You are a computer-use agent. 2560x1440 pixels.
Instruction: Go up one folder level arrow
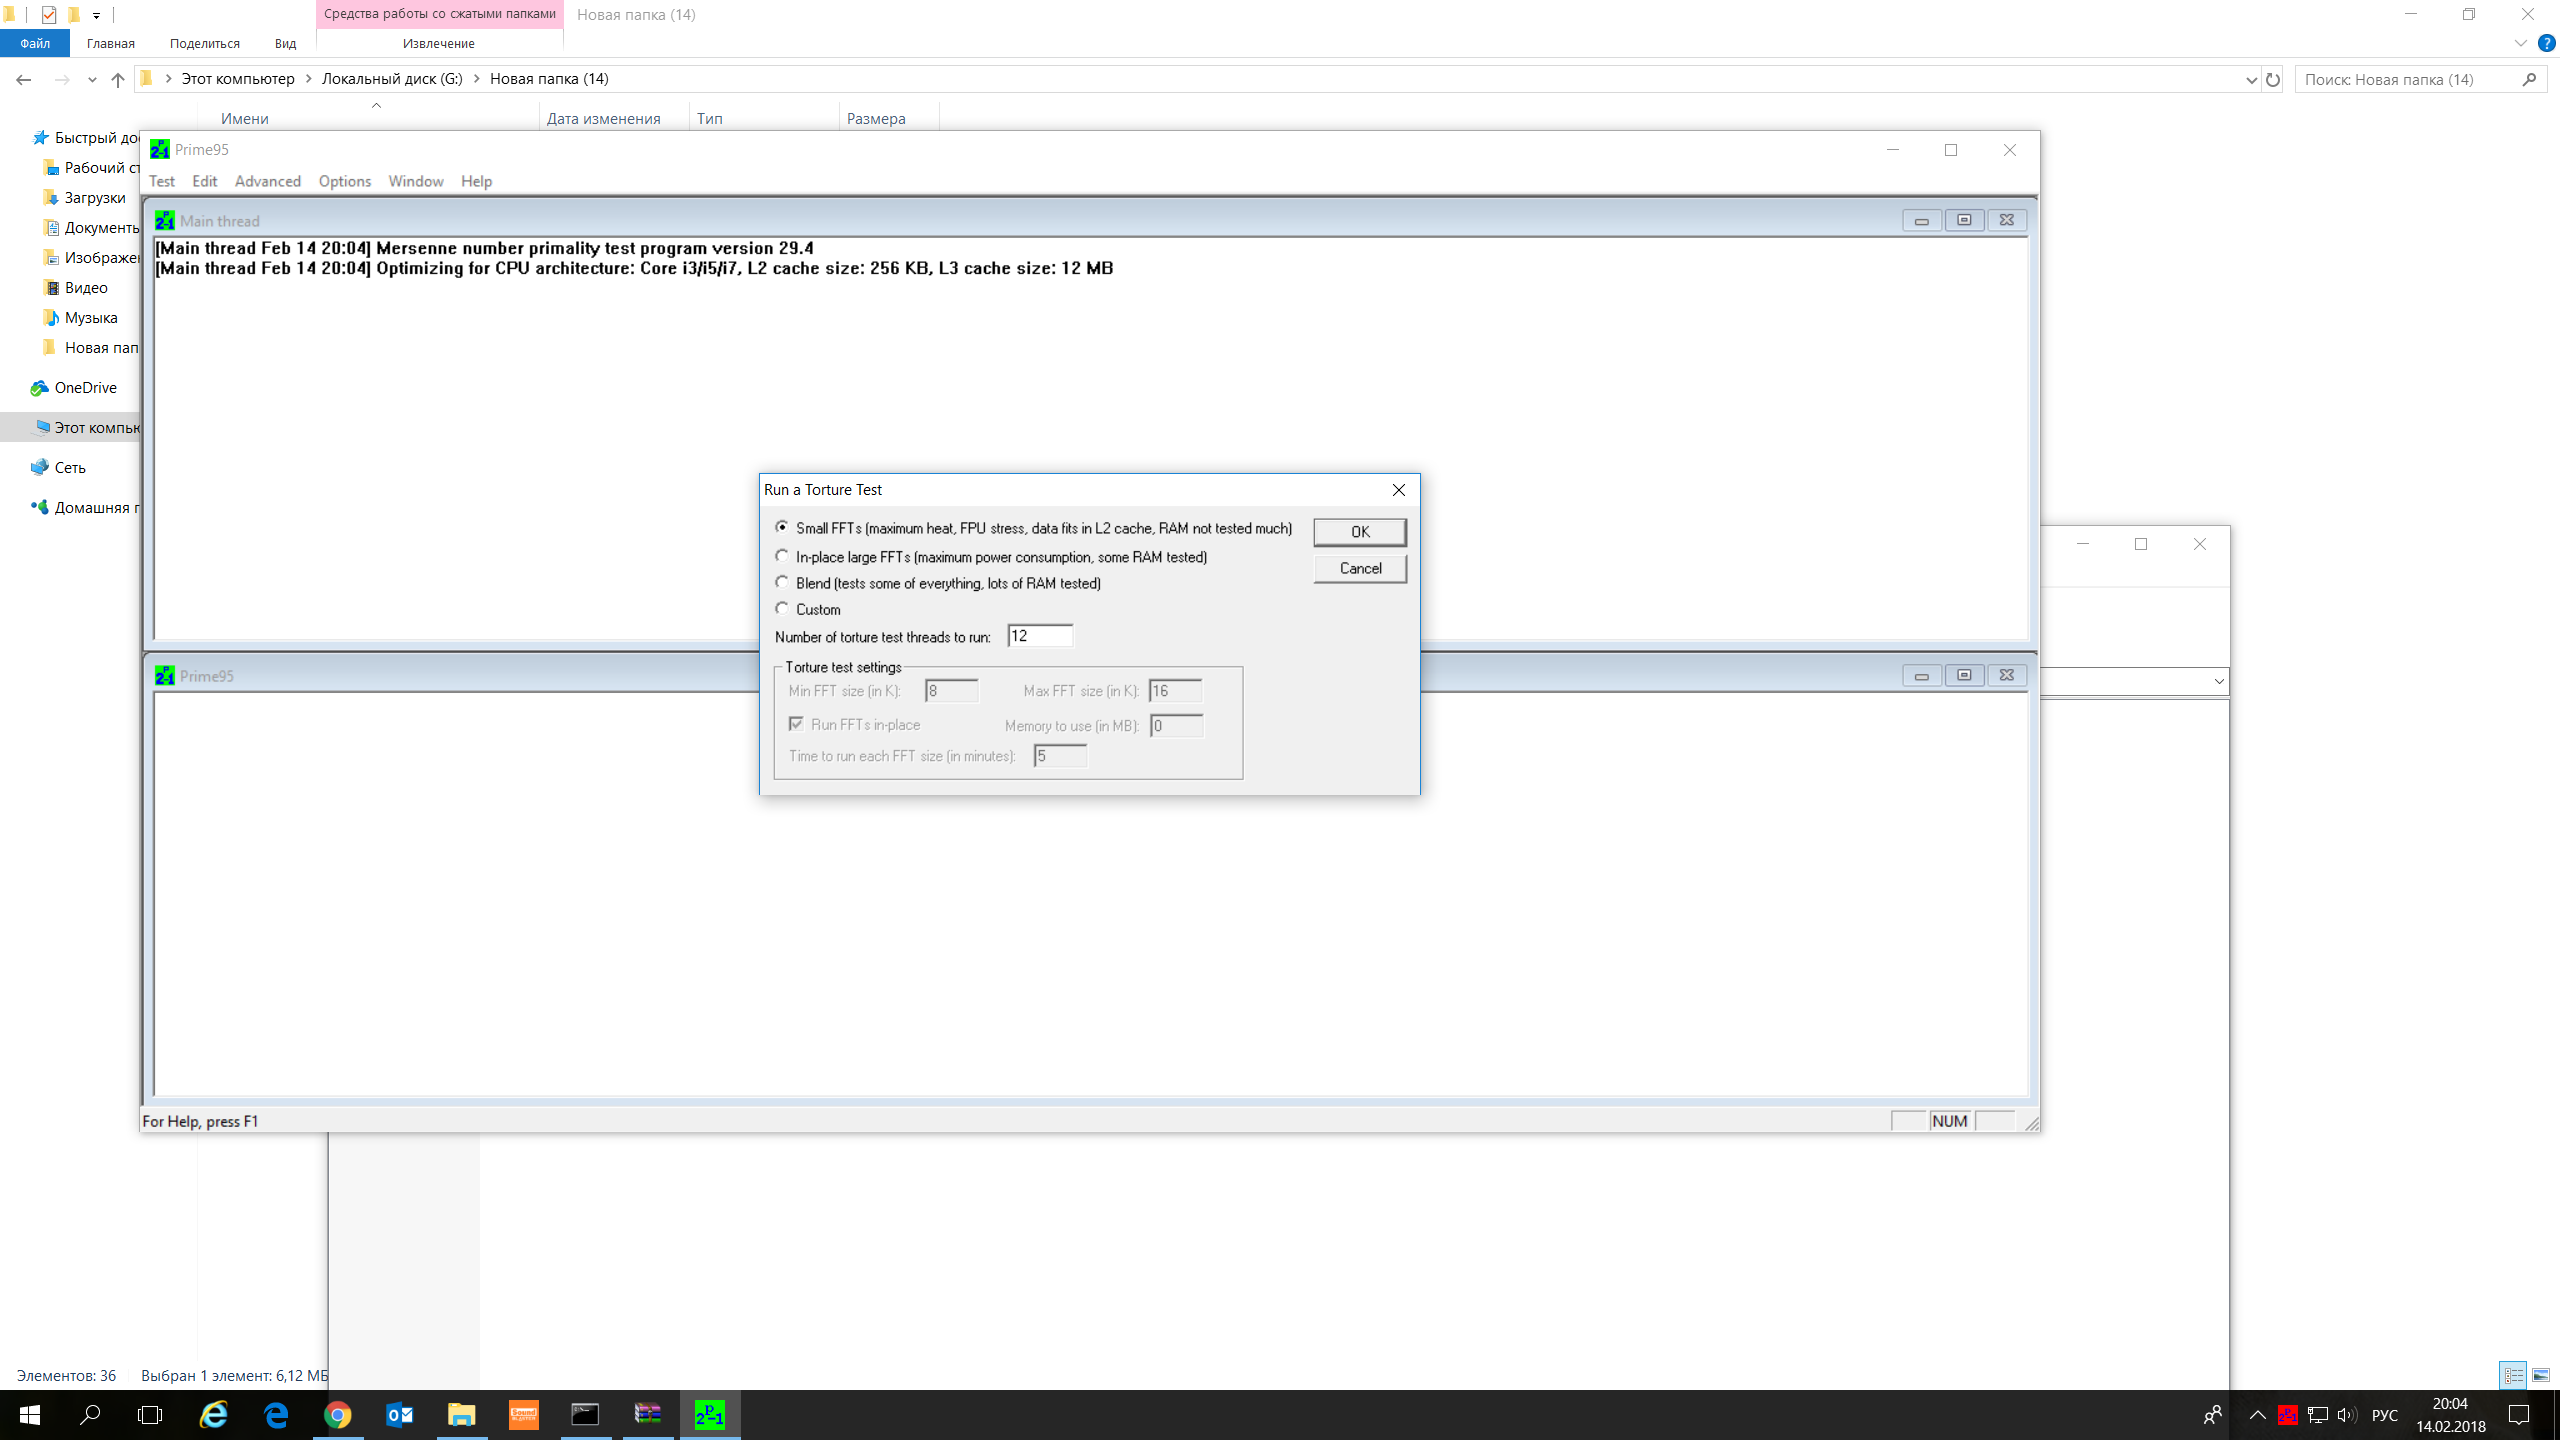tap(118, 79)
